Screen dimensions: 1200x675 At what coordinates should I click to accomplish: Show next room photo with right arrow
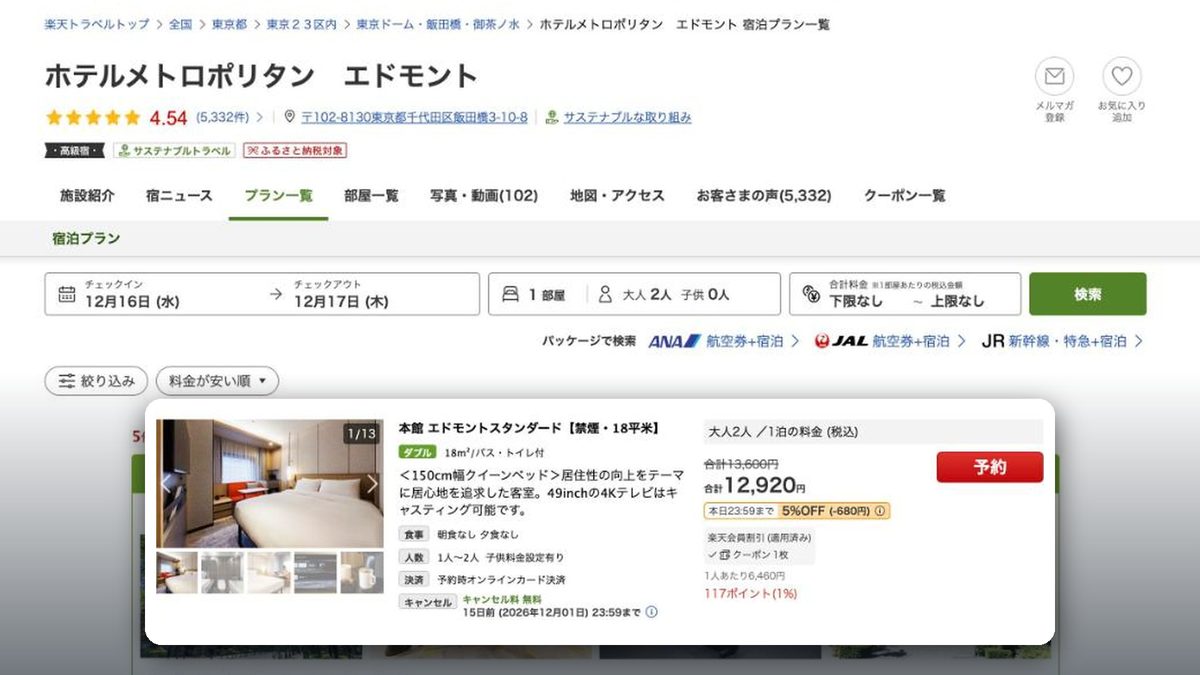[372, 484]
